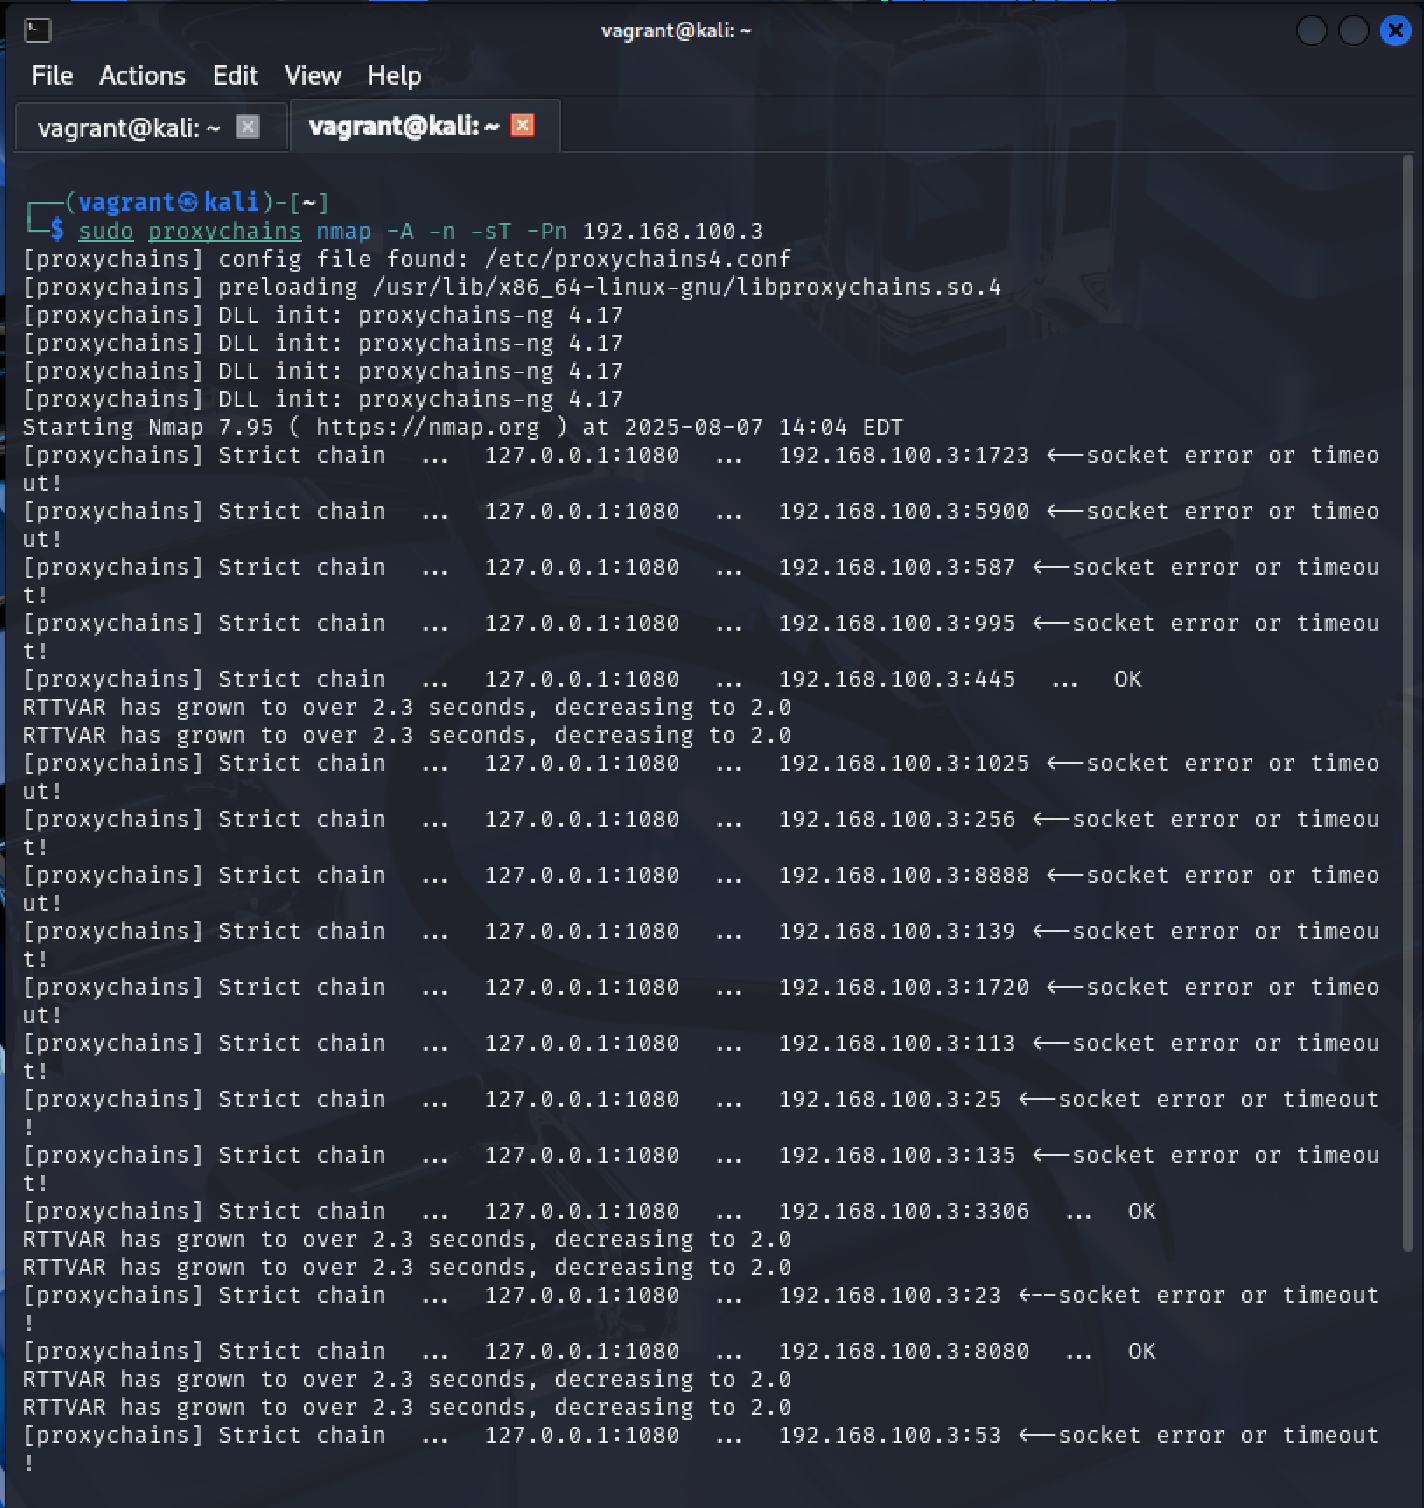Select the active second vagrant@kali tab
Screen dimensions: 1424x1508
(403, 126)
